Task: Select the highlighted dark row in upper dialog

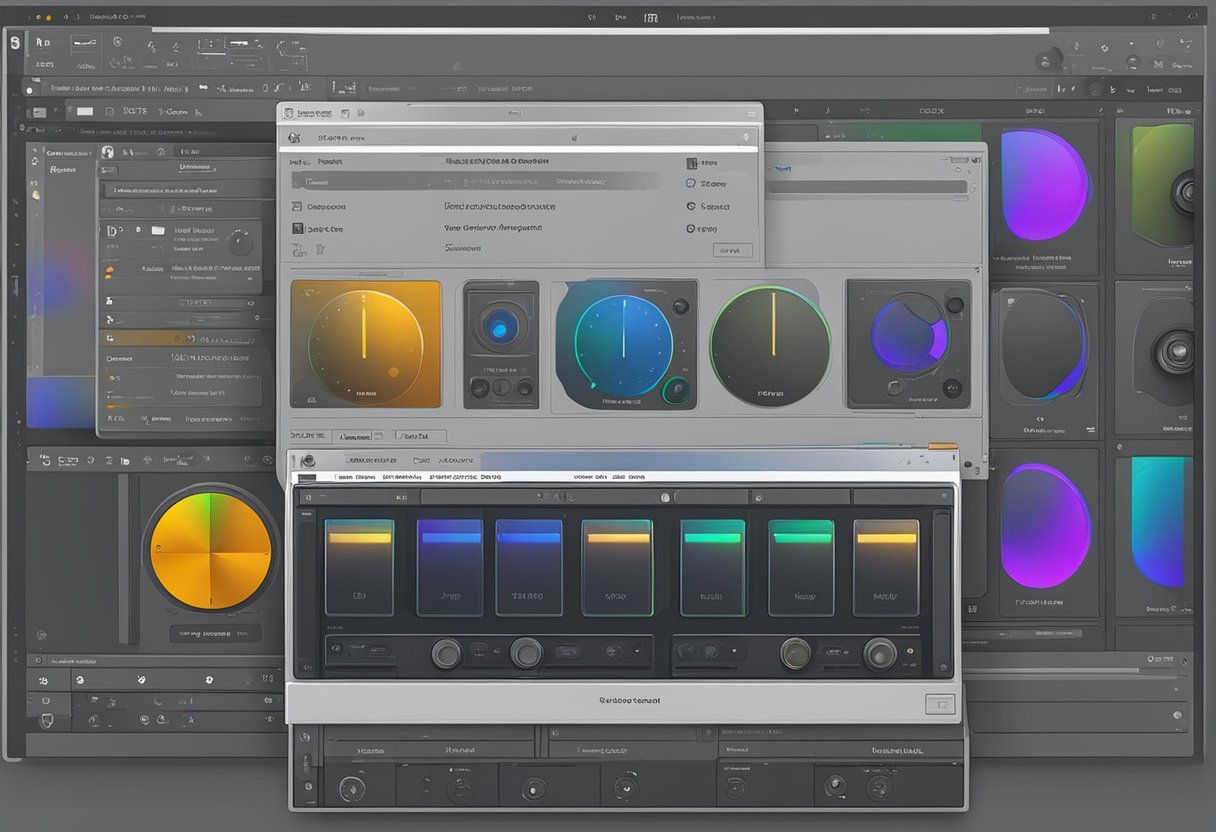Action: (x=475, y=182)
